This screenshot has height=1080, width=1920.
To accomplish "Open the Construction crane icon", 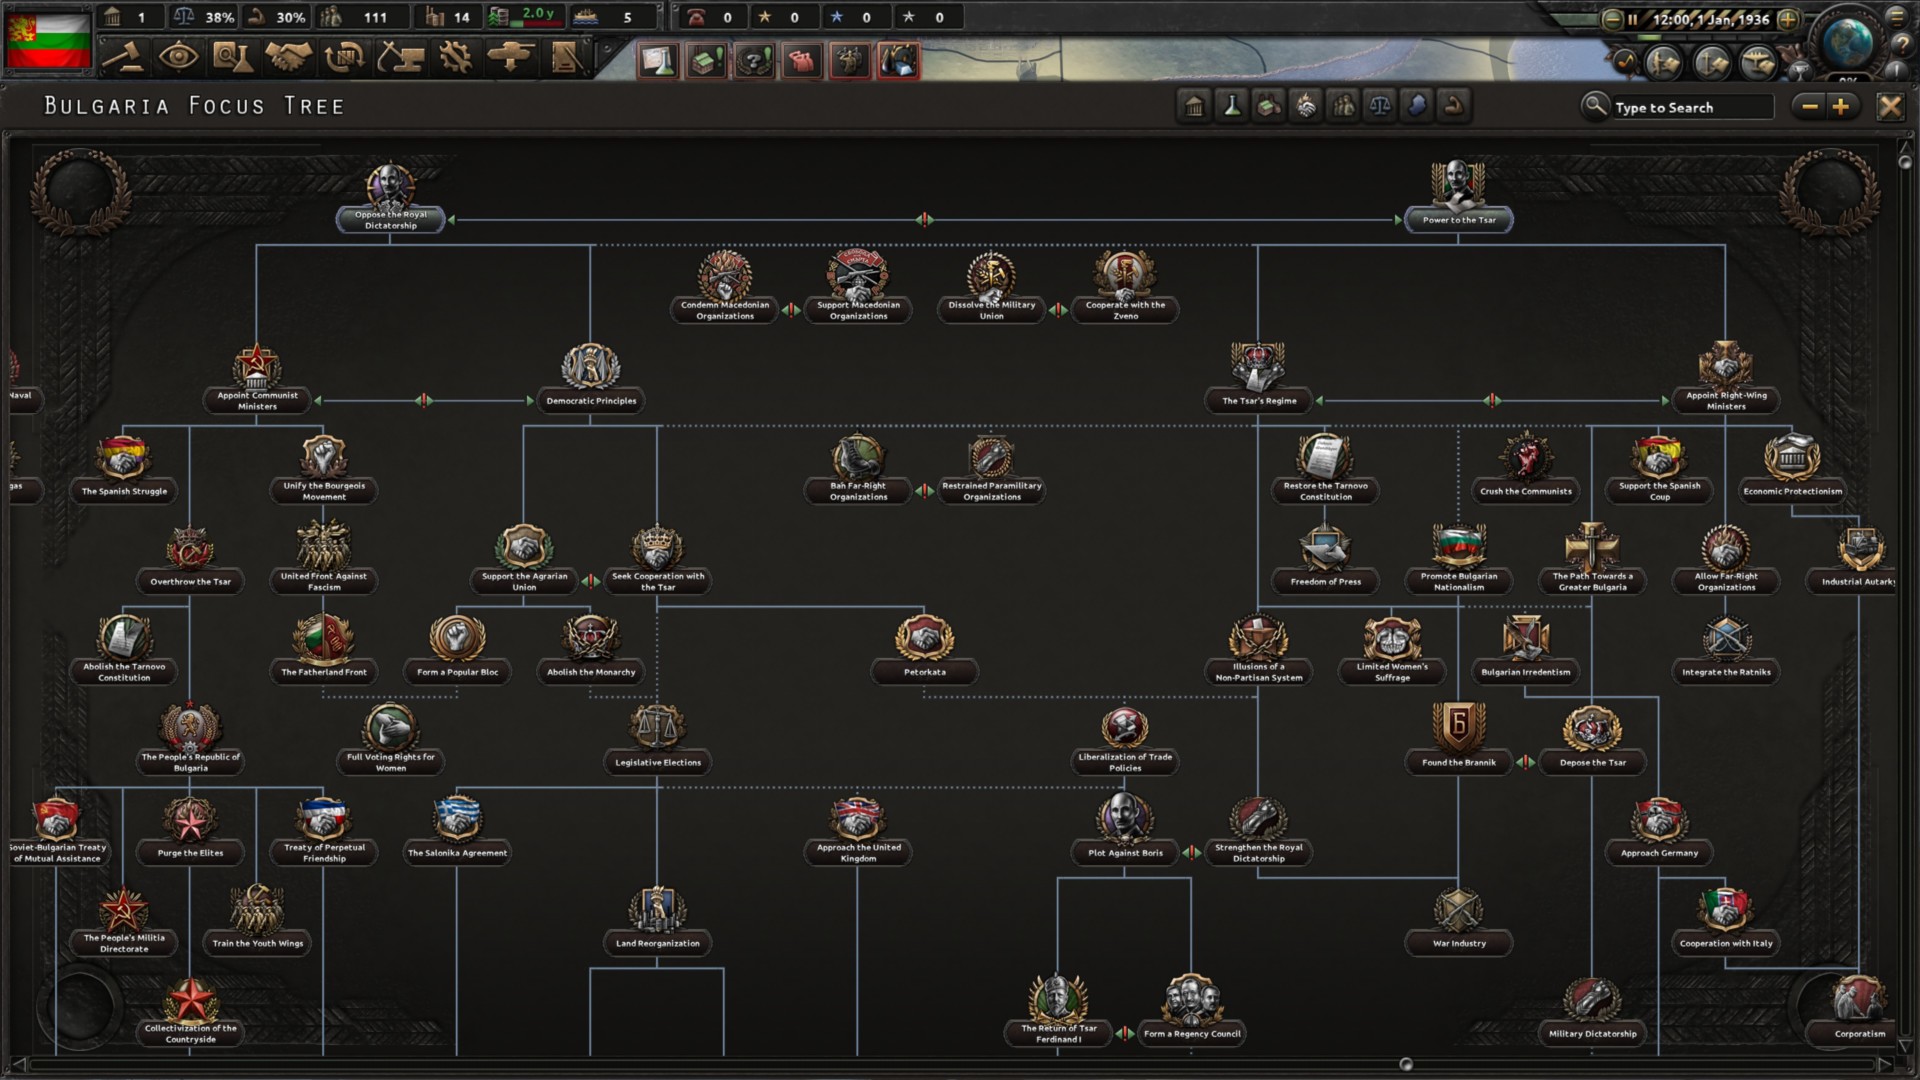I will pos(400,58).
